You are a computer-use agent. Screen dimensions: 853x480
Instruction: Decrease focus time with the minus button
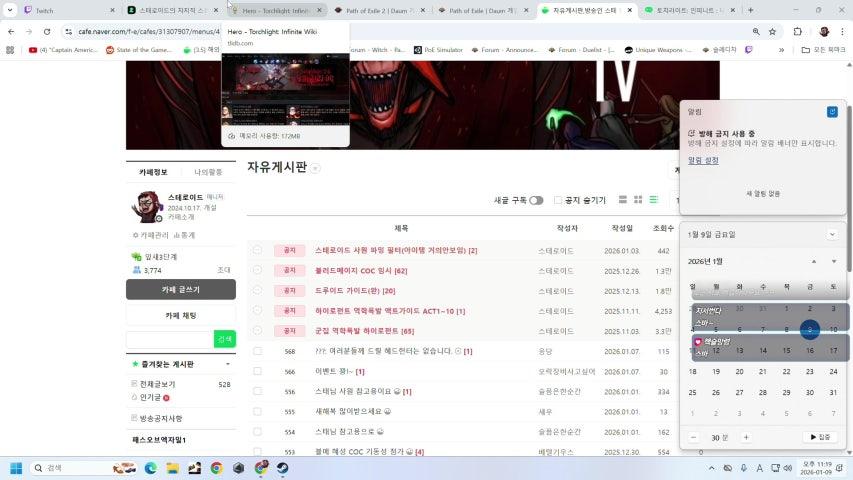[x=694, y=438]
